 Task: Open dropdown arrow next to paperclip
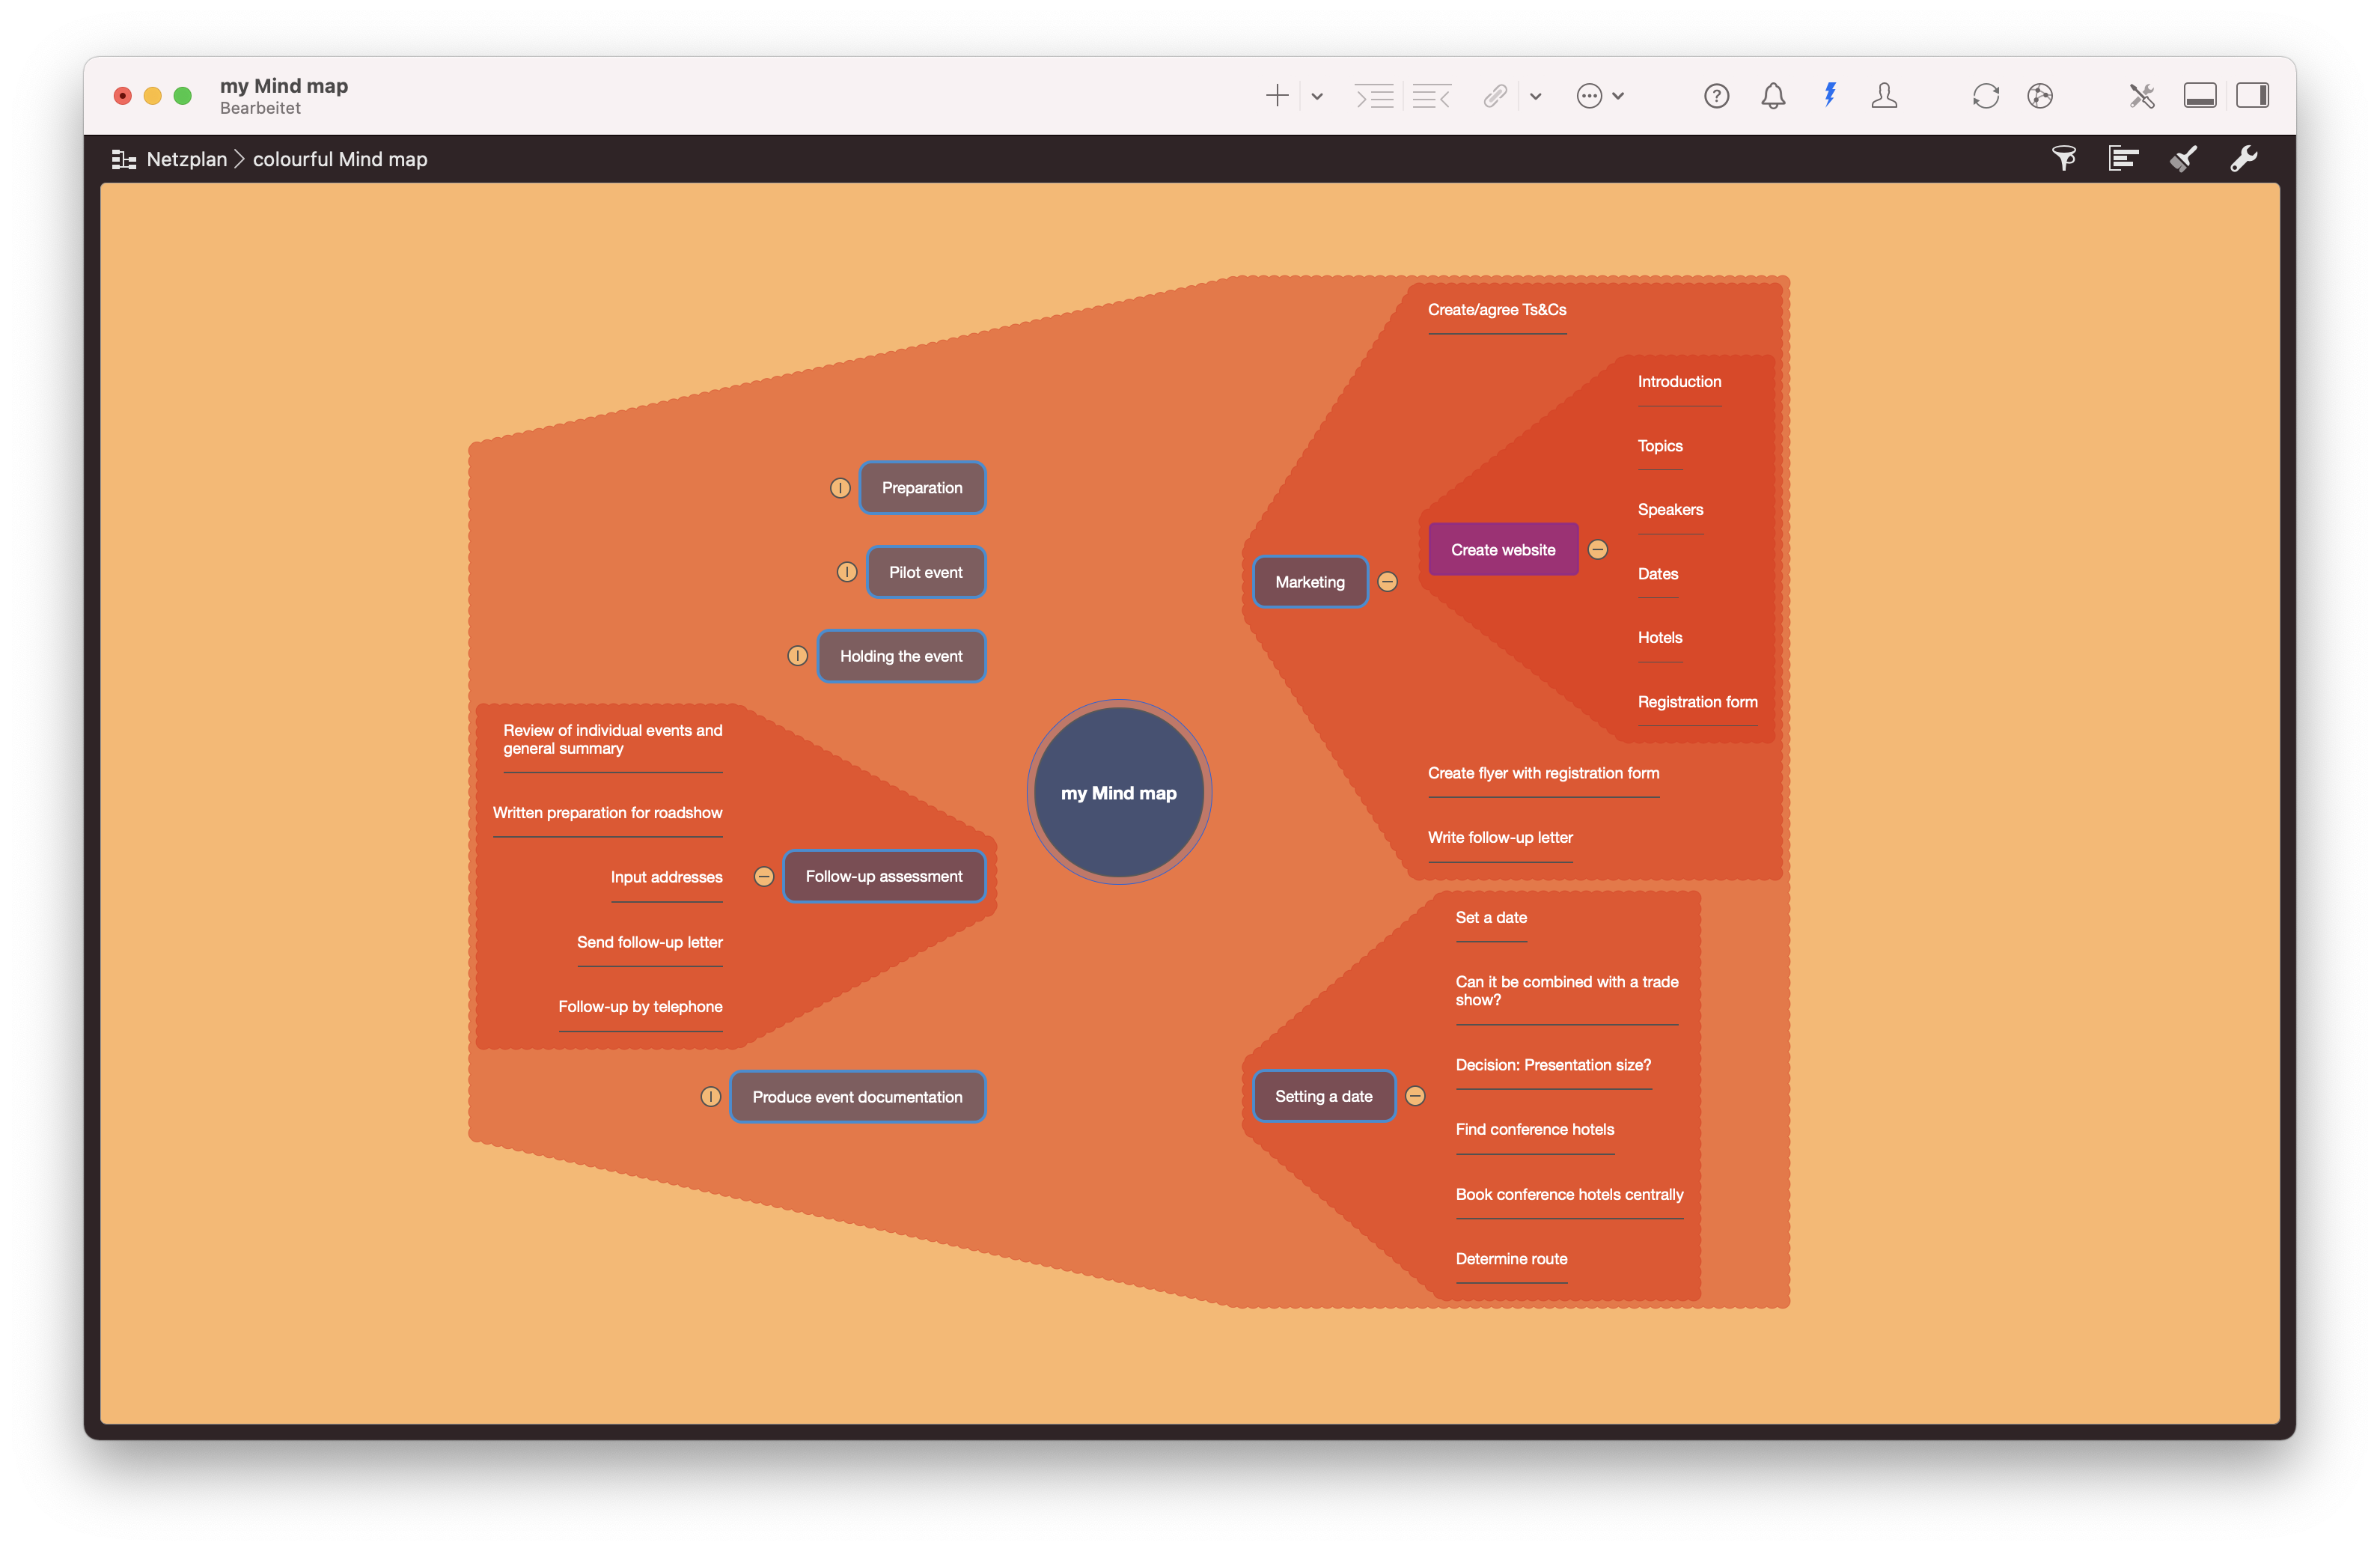point(1536,97)
